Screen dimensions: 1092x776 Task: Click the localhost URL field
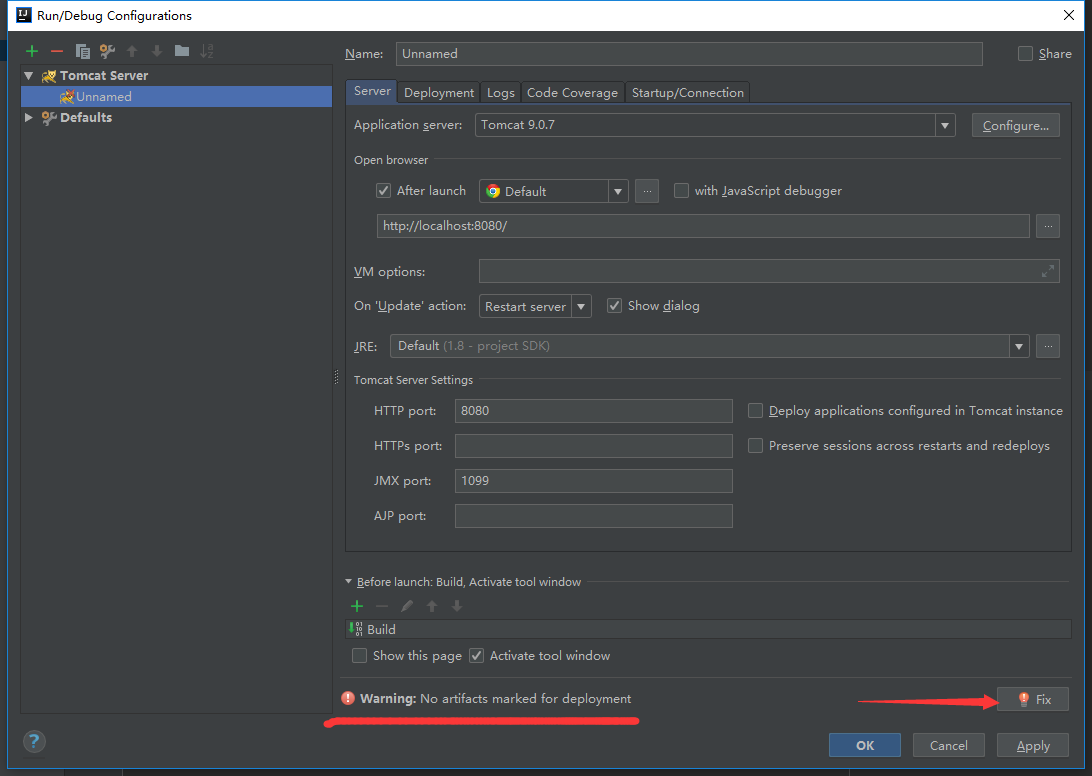pos(703,226)
